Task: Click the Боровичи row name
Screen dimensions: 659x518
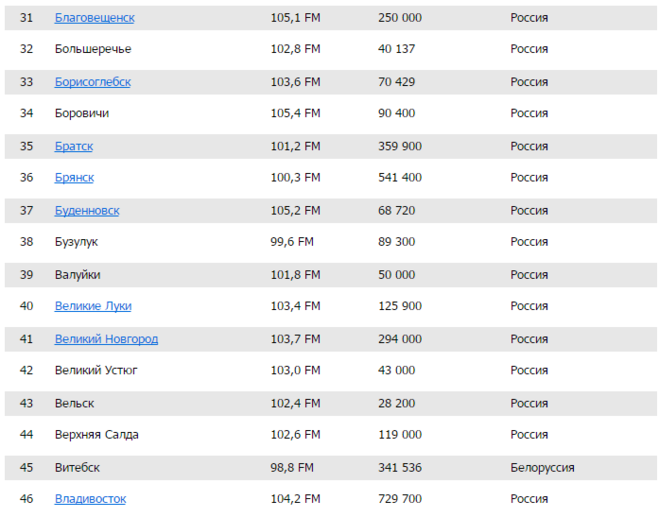Action: [x=82, y=113]
